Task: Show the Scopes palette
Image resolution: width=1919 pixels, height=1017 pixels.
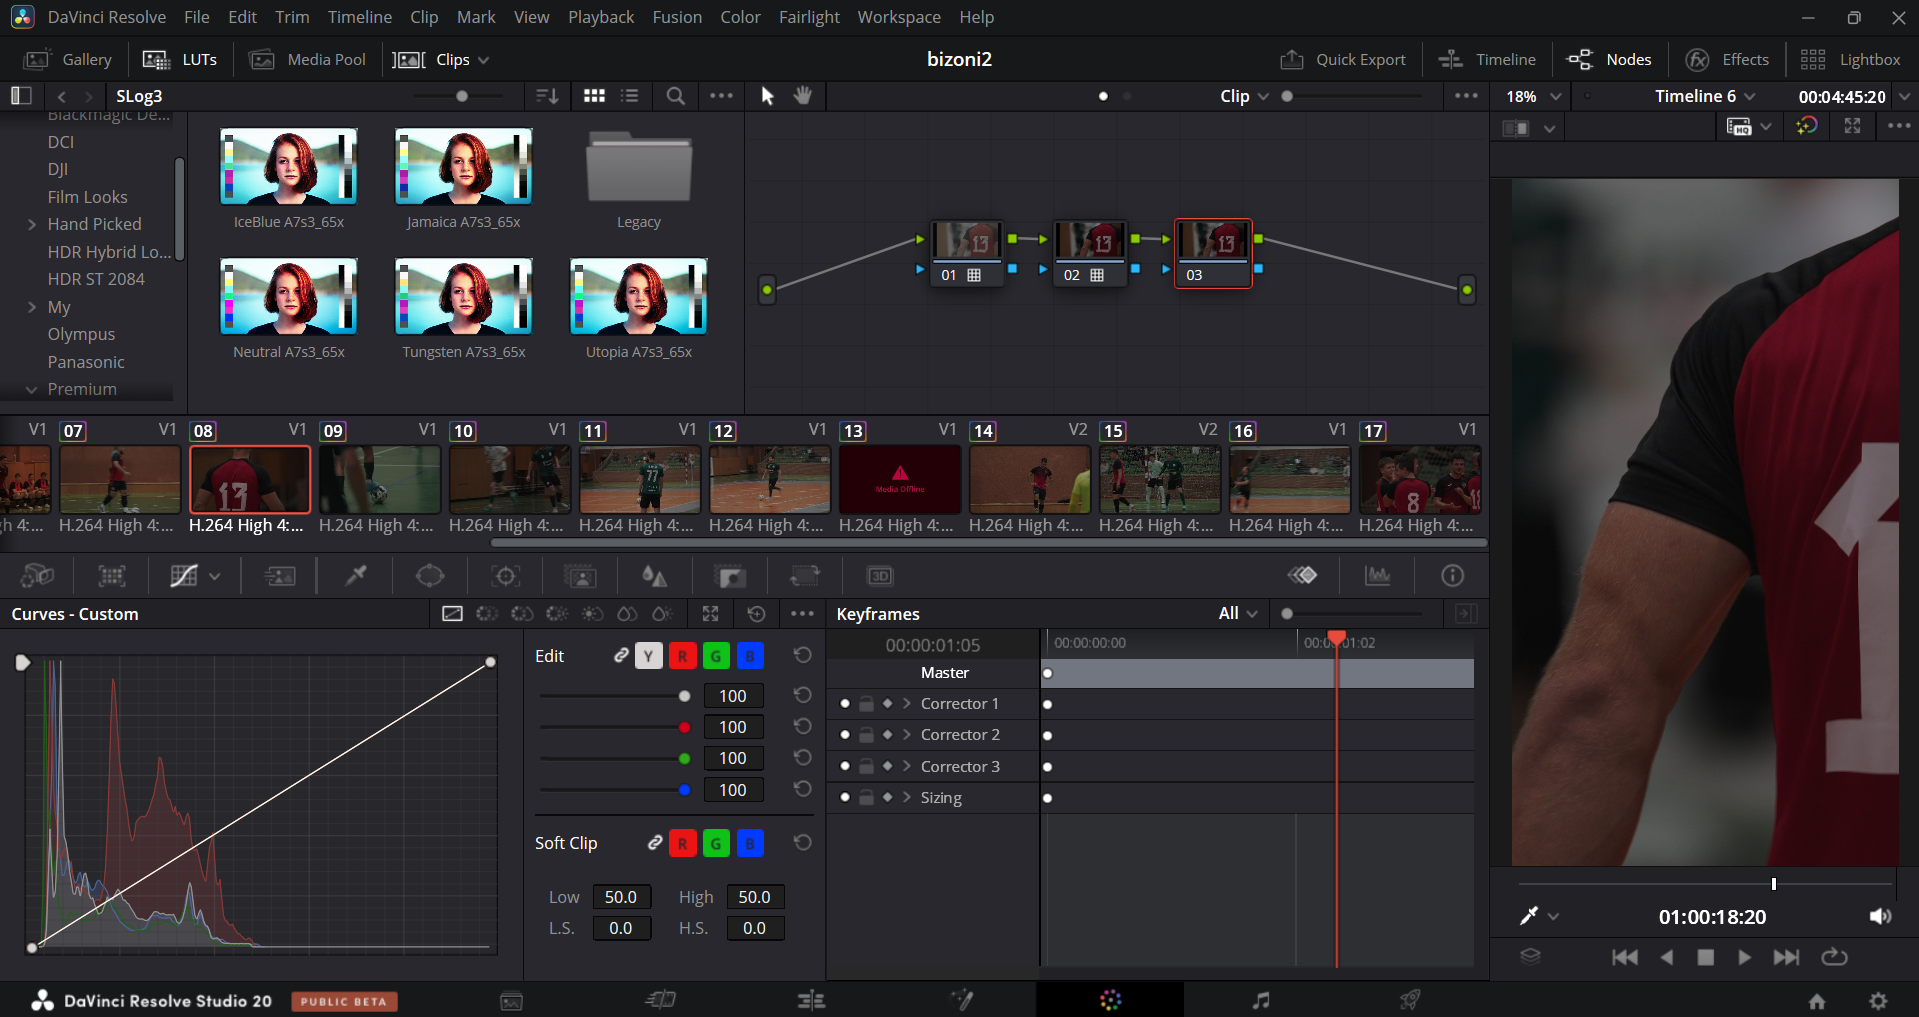Action: pyautogui.click(x=1377, y=575)
